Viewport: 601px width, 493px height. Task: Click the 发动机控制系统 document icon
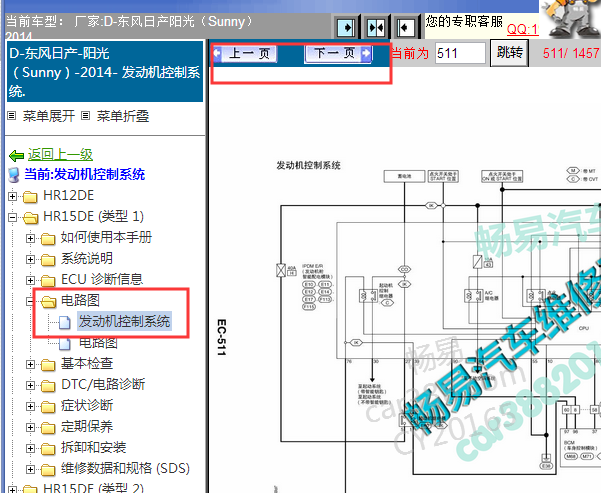tap(65, 322)
